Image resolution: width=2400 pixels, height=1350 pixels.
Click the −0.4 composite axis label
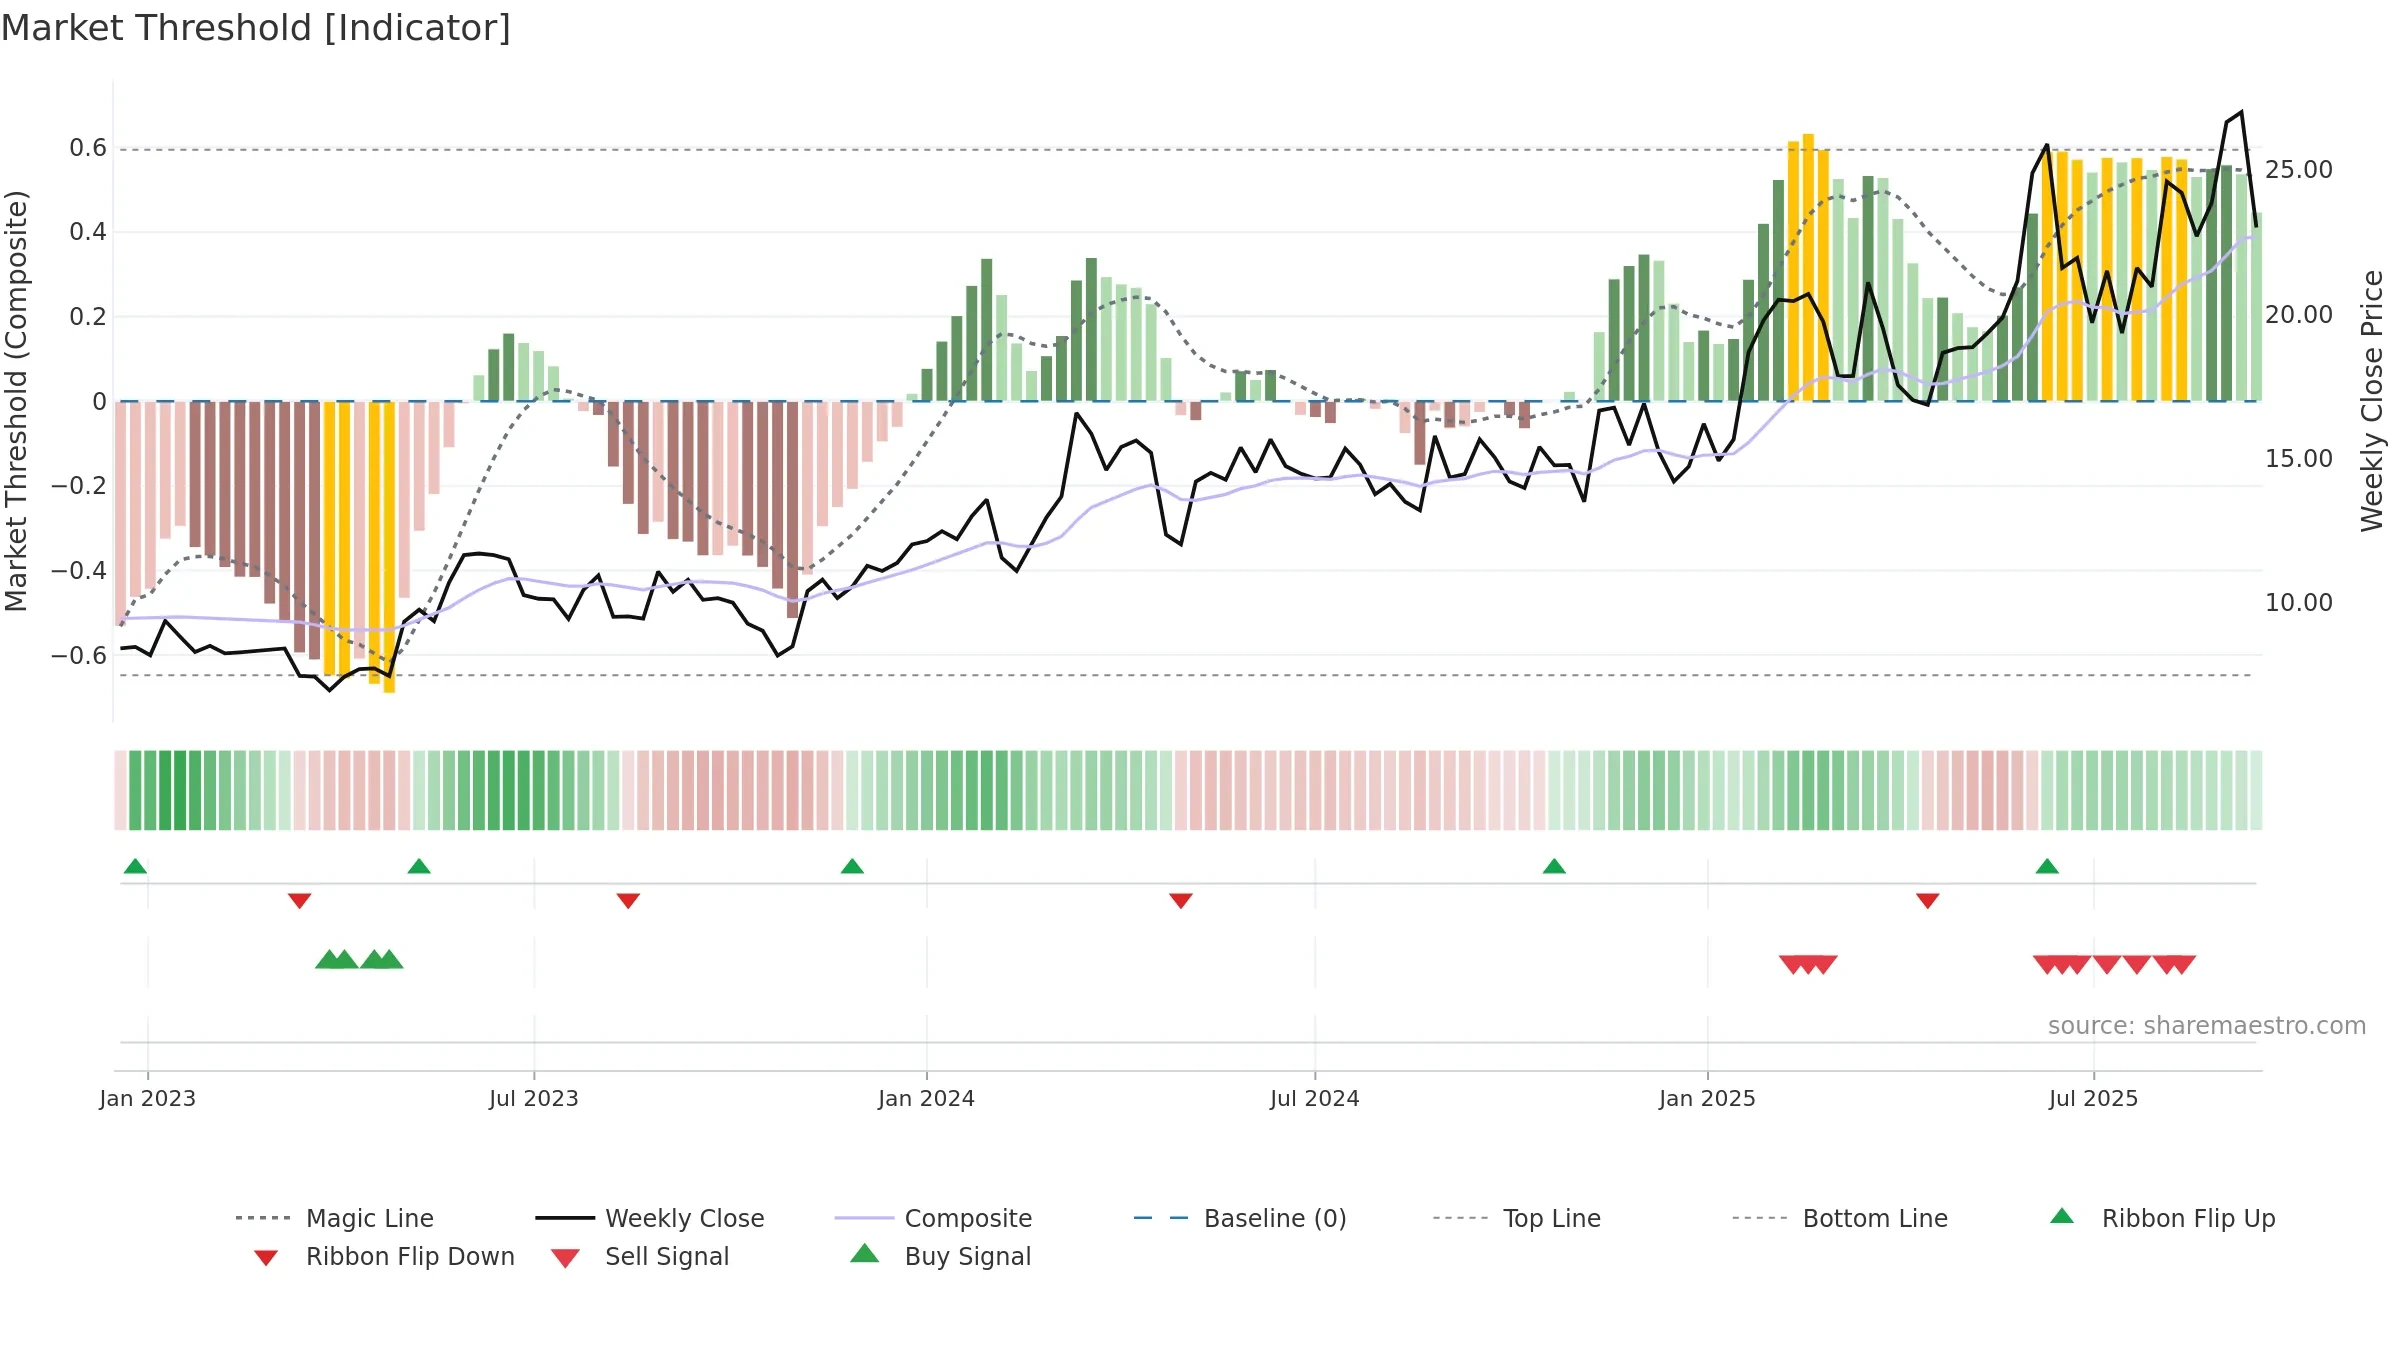click(79, 571)
